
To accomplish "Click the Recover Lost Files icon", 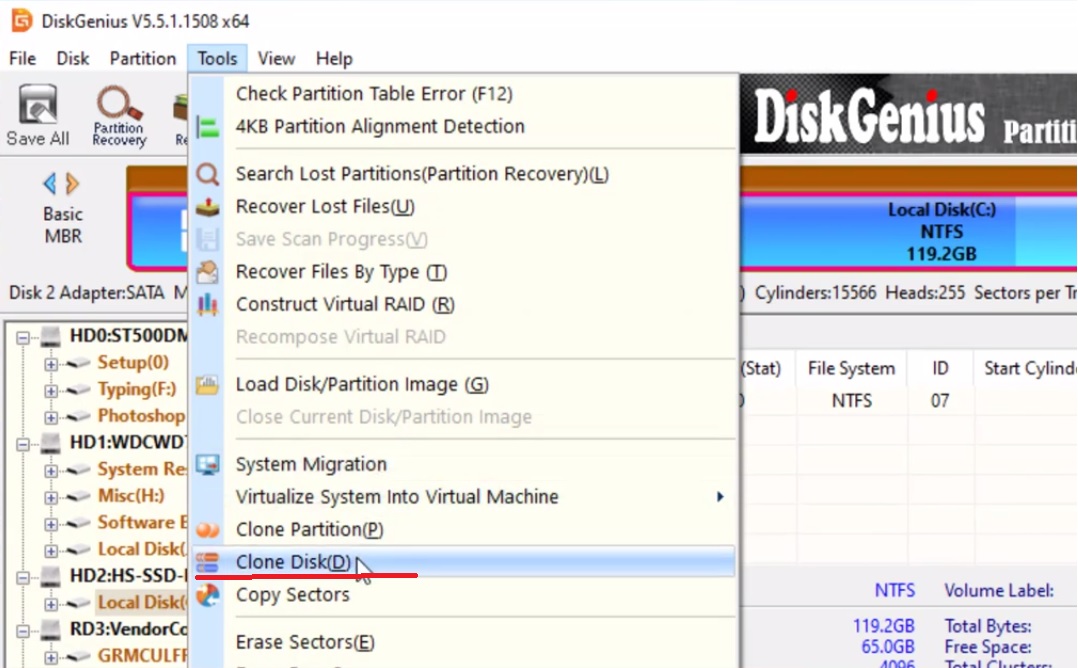I will point(208,206).
